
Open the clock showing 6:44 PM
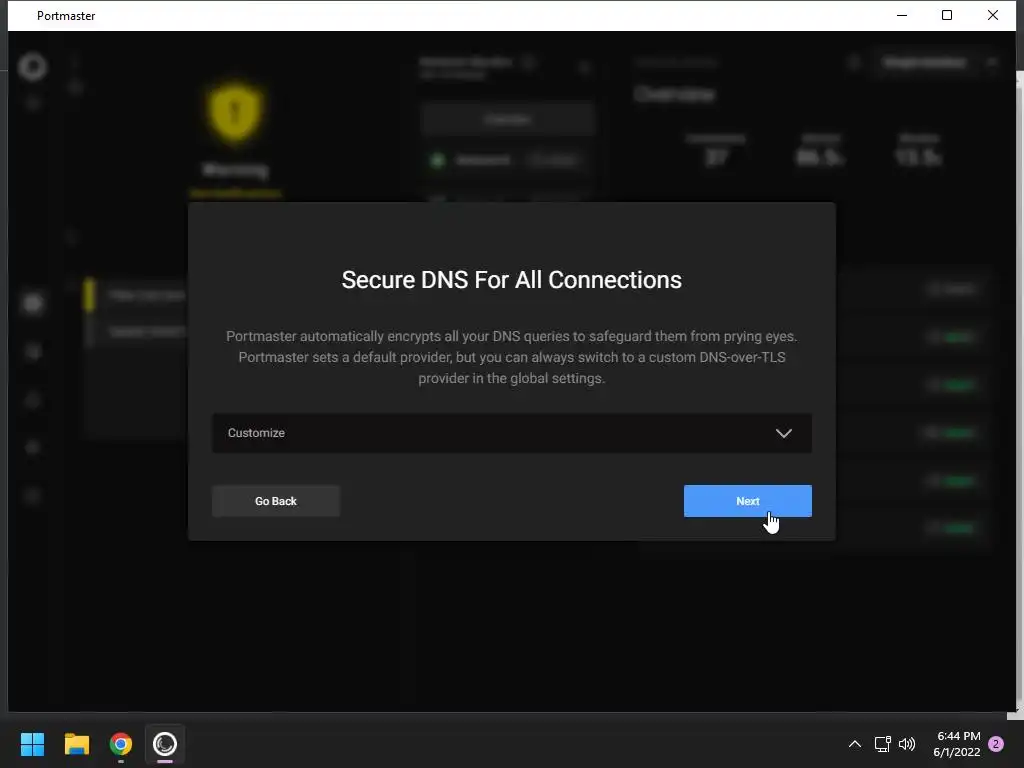[x=957, y=744]
